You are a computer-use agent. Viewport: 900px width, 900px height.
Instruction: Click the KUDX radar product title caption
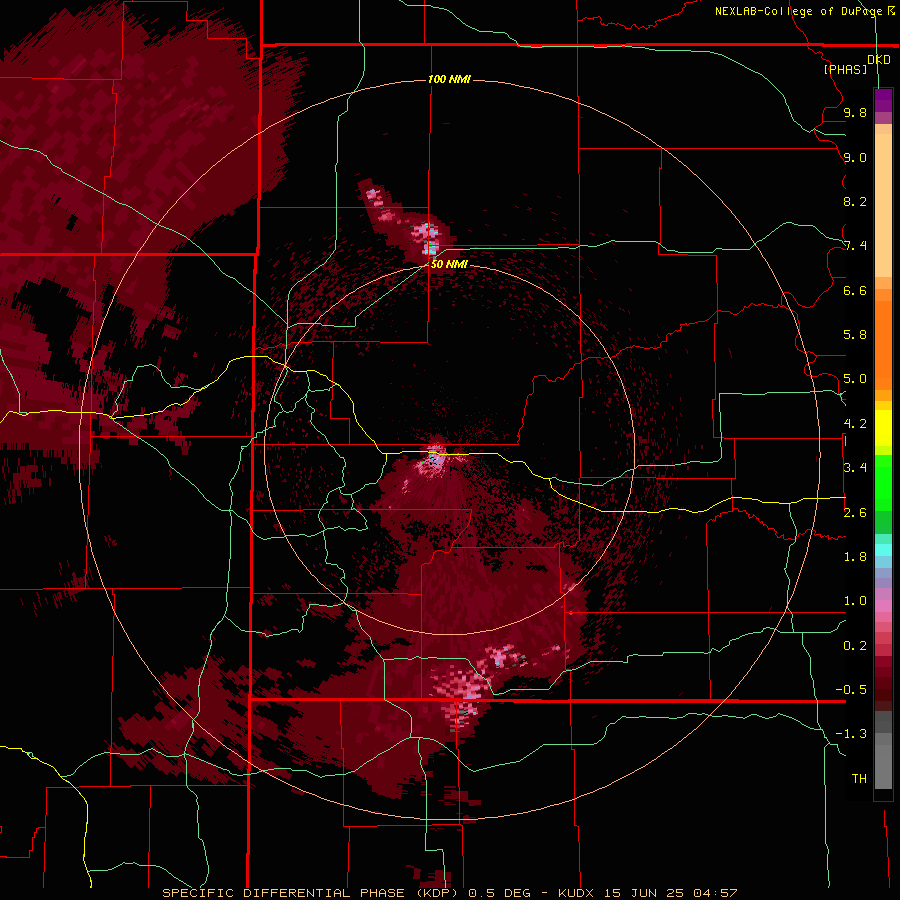pos(449,893)
